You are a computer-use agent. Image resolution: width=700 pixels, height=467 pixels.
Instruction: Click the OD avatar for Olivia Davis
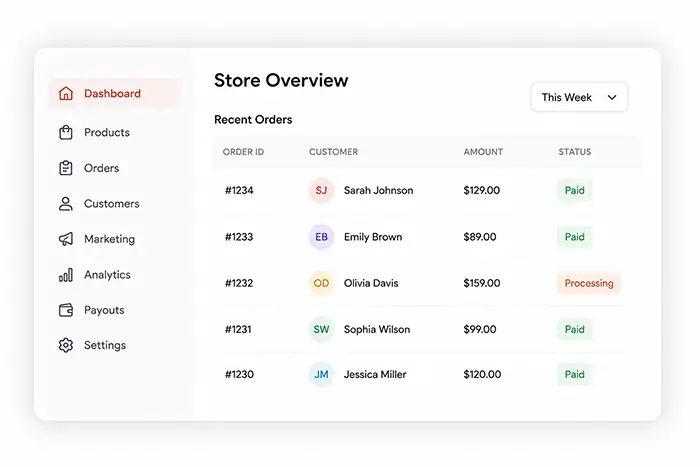(321, 283)
